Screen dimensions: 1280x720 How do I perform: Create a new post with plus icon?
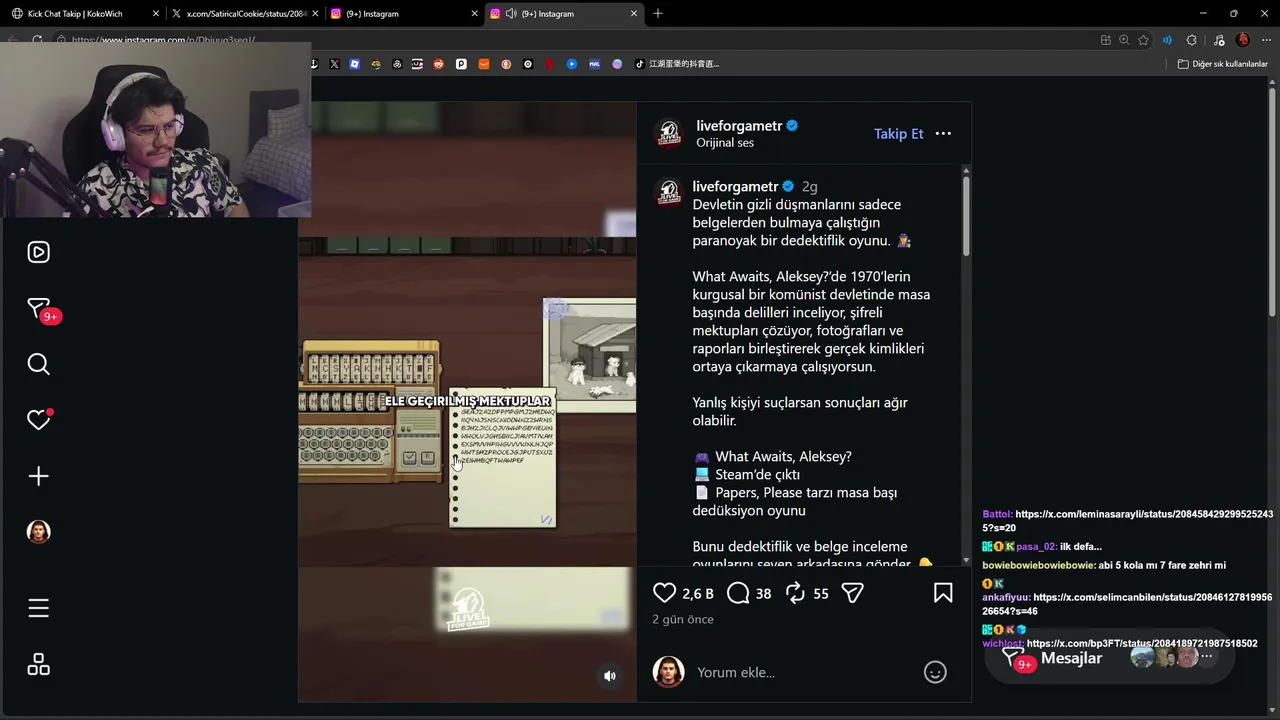(x=38, y=476)
